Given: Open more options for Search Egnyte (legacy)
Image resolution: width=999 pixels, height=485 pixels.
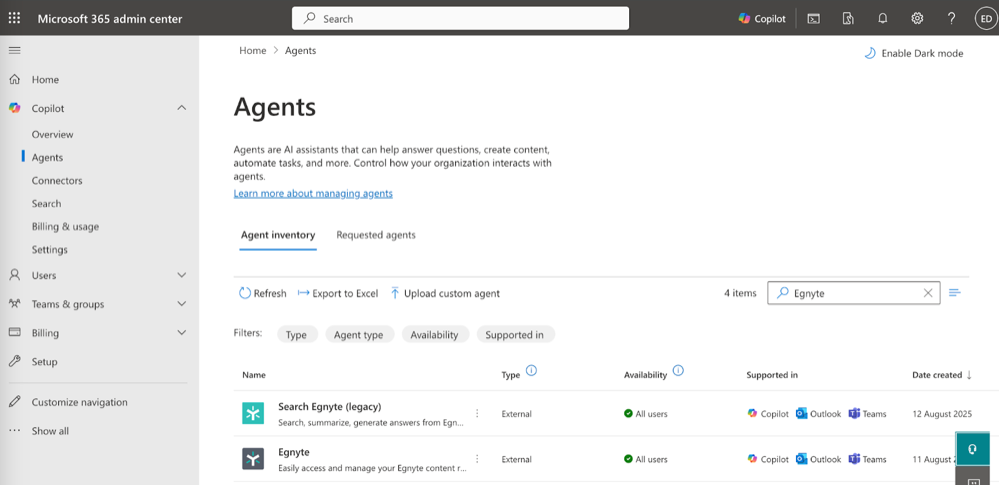Looking at the screenshot, I should pos(477,413).
